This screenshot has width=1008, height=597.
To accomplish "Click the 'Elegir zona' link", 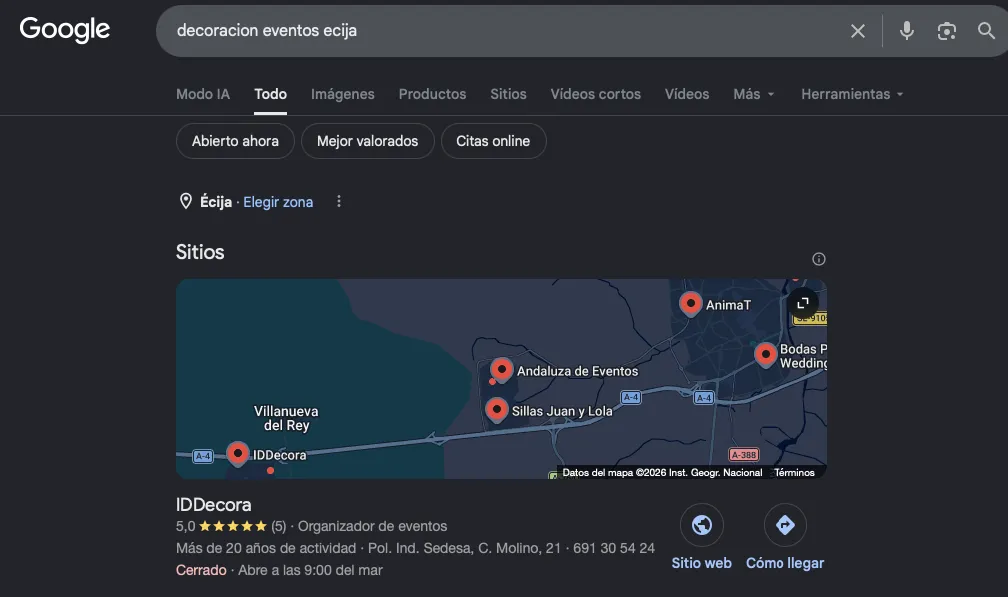I will [x=278, y=202].
